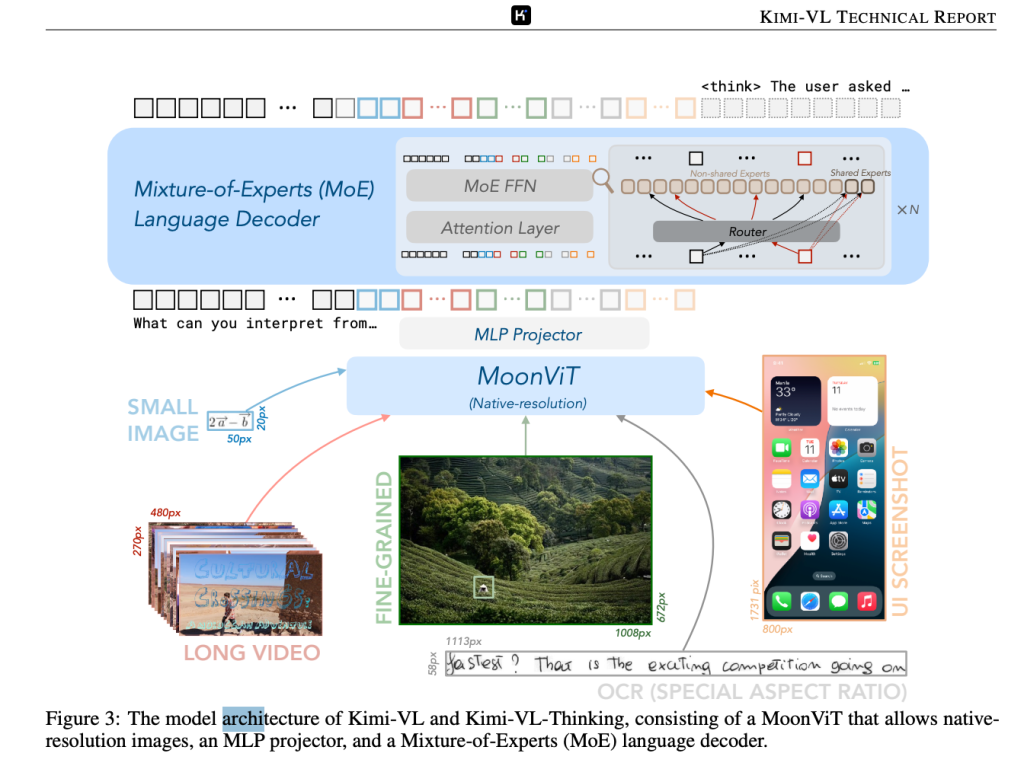The height and width of the screenshot is (763, 1024).
Task: Click the Router box in the diagram
Action: (746, 231)
